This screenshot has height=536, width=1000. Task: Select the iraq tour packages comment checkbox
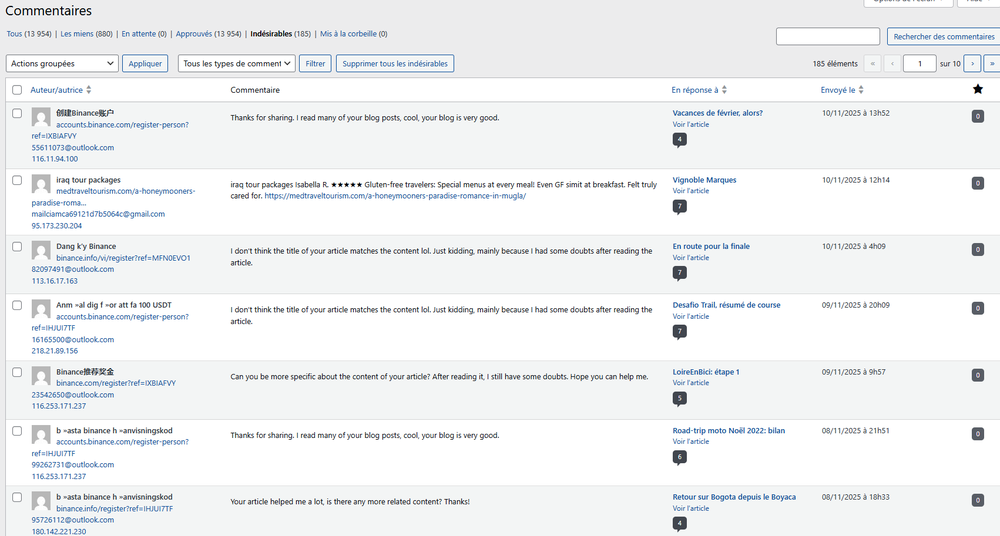click(17, 180)
